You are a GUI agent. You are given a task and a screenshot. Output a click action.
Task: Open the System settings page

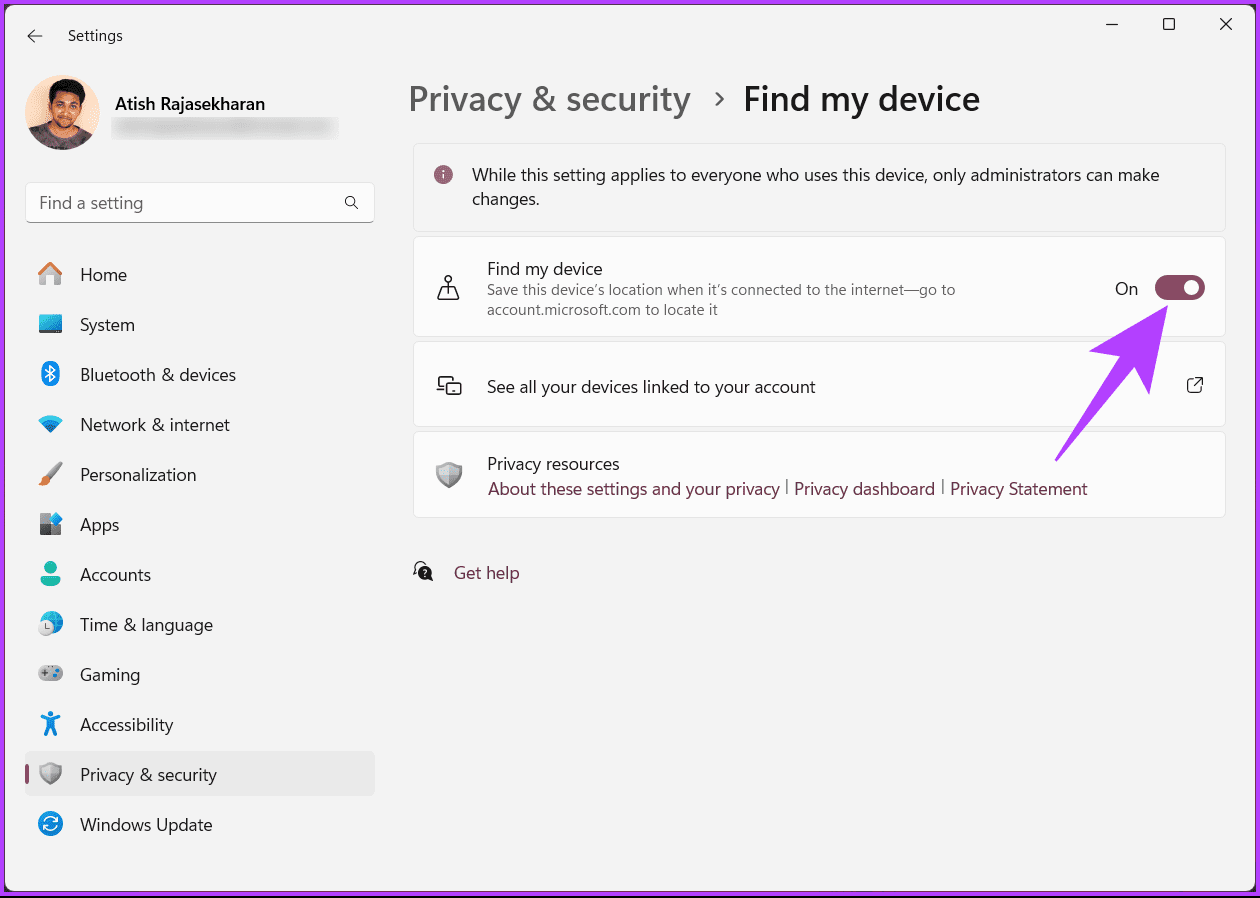[x=200, y=325]
